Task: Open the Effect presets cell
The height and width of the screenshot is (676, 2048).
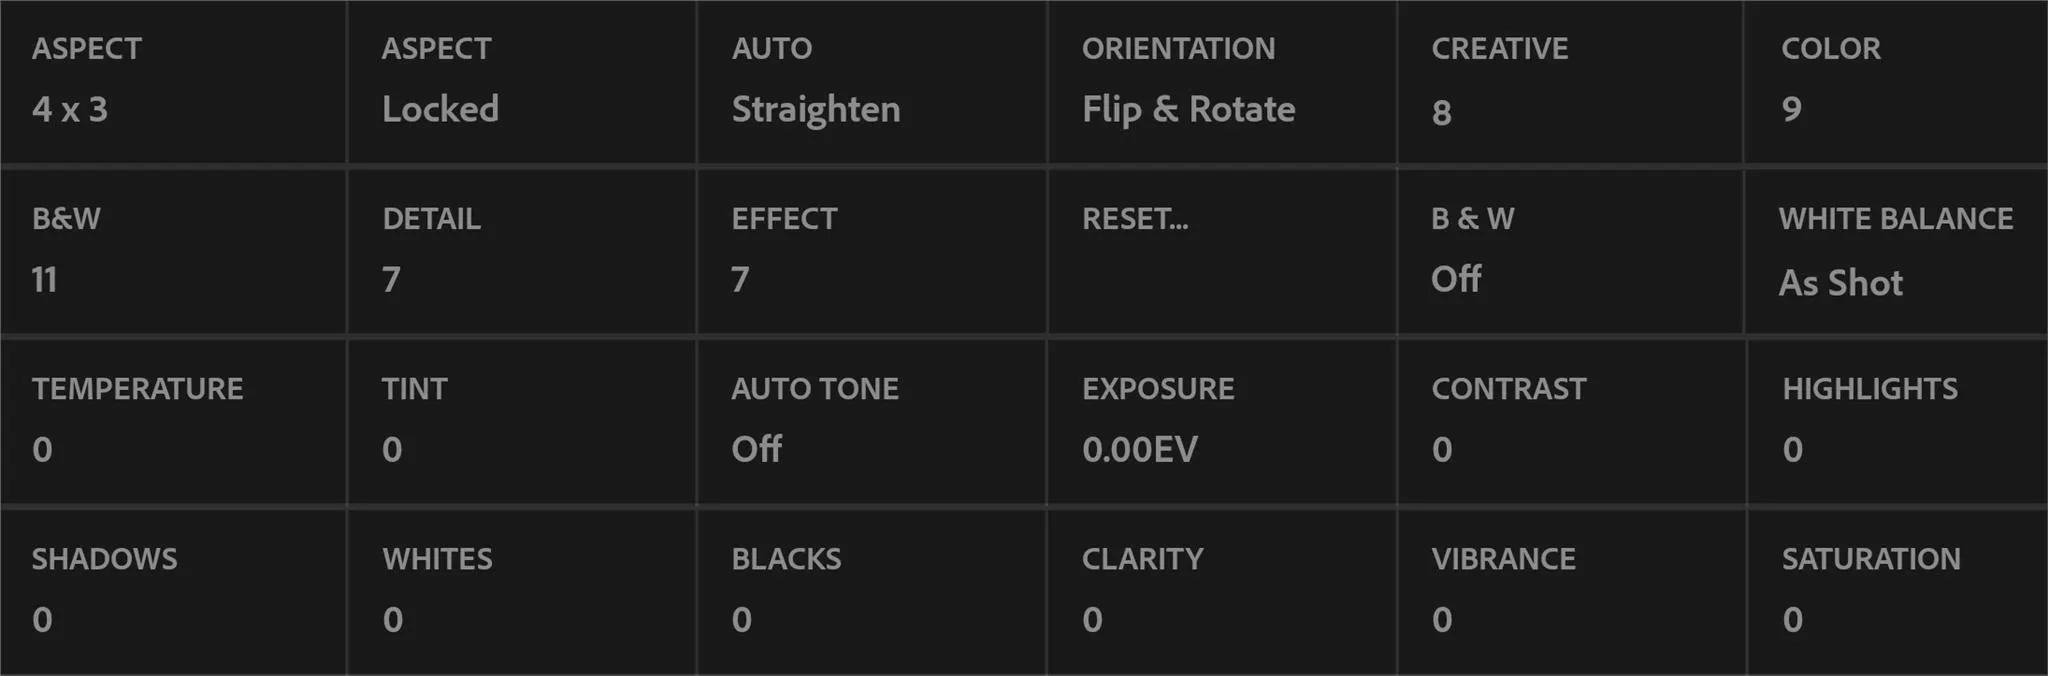Action: point(872,251)
